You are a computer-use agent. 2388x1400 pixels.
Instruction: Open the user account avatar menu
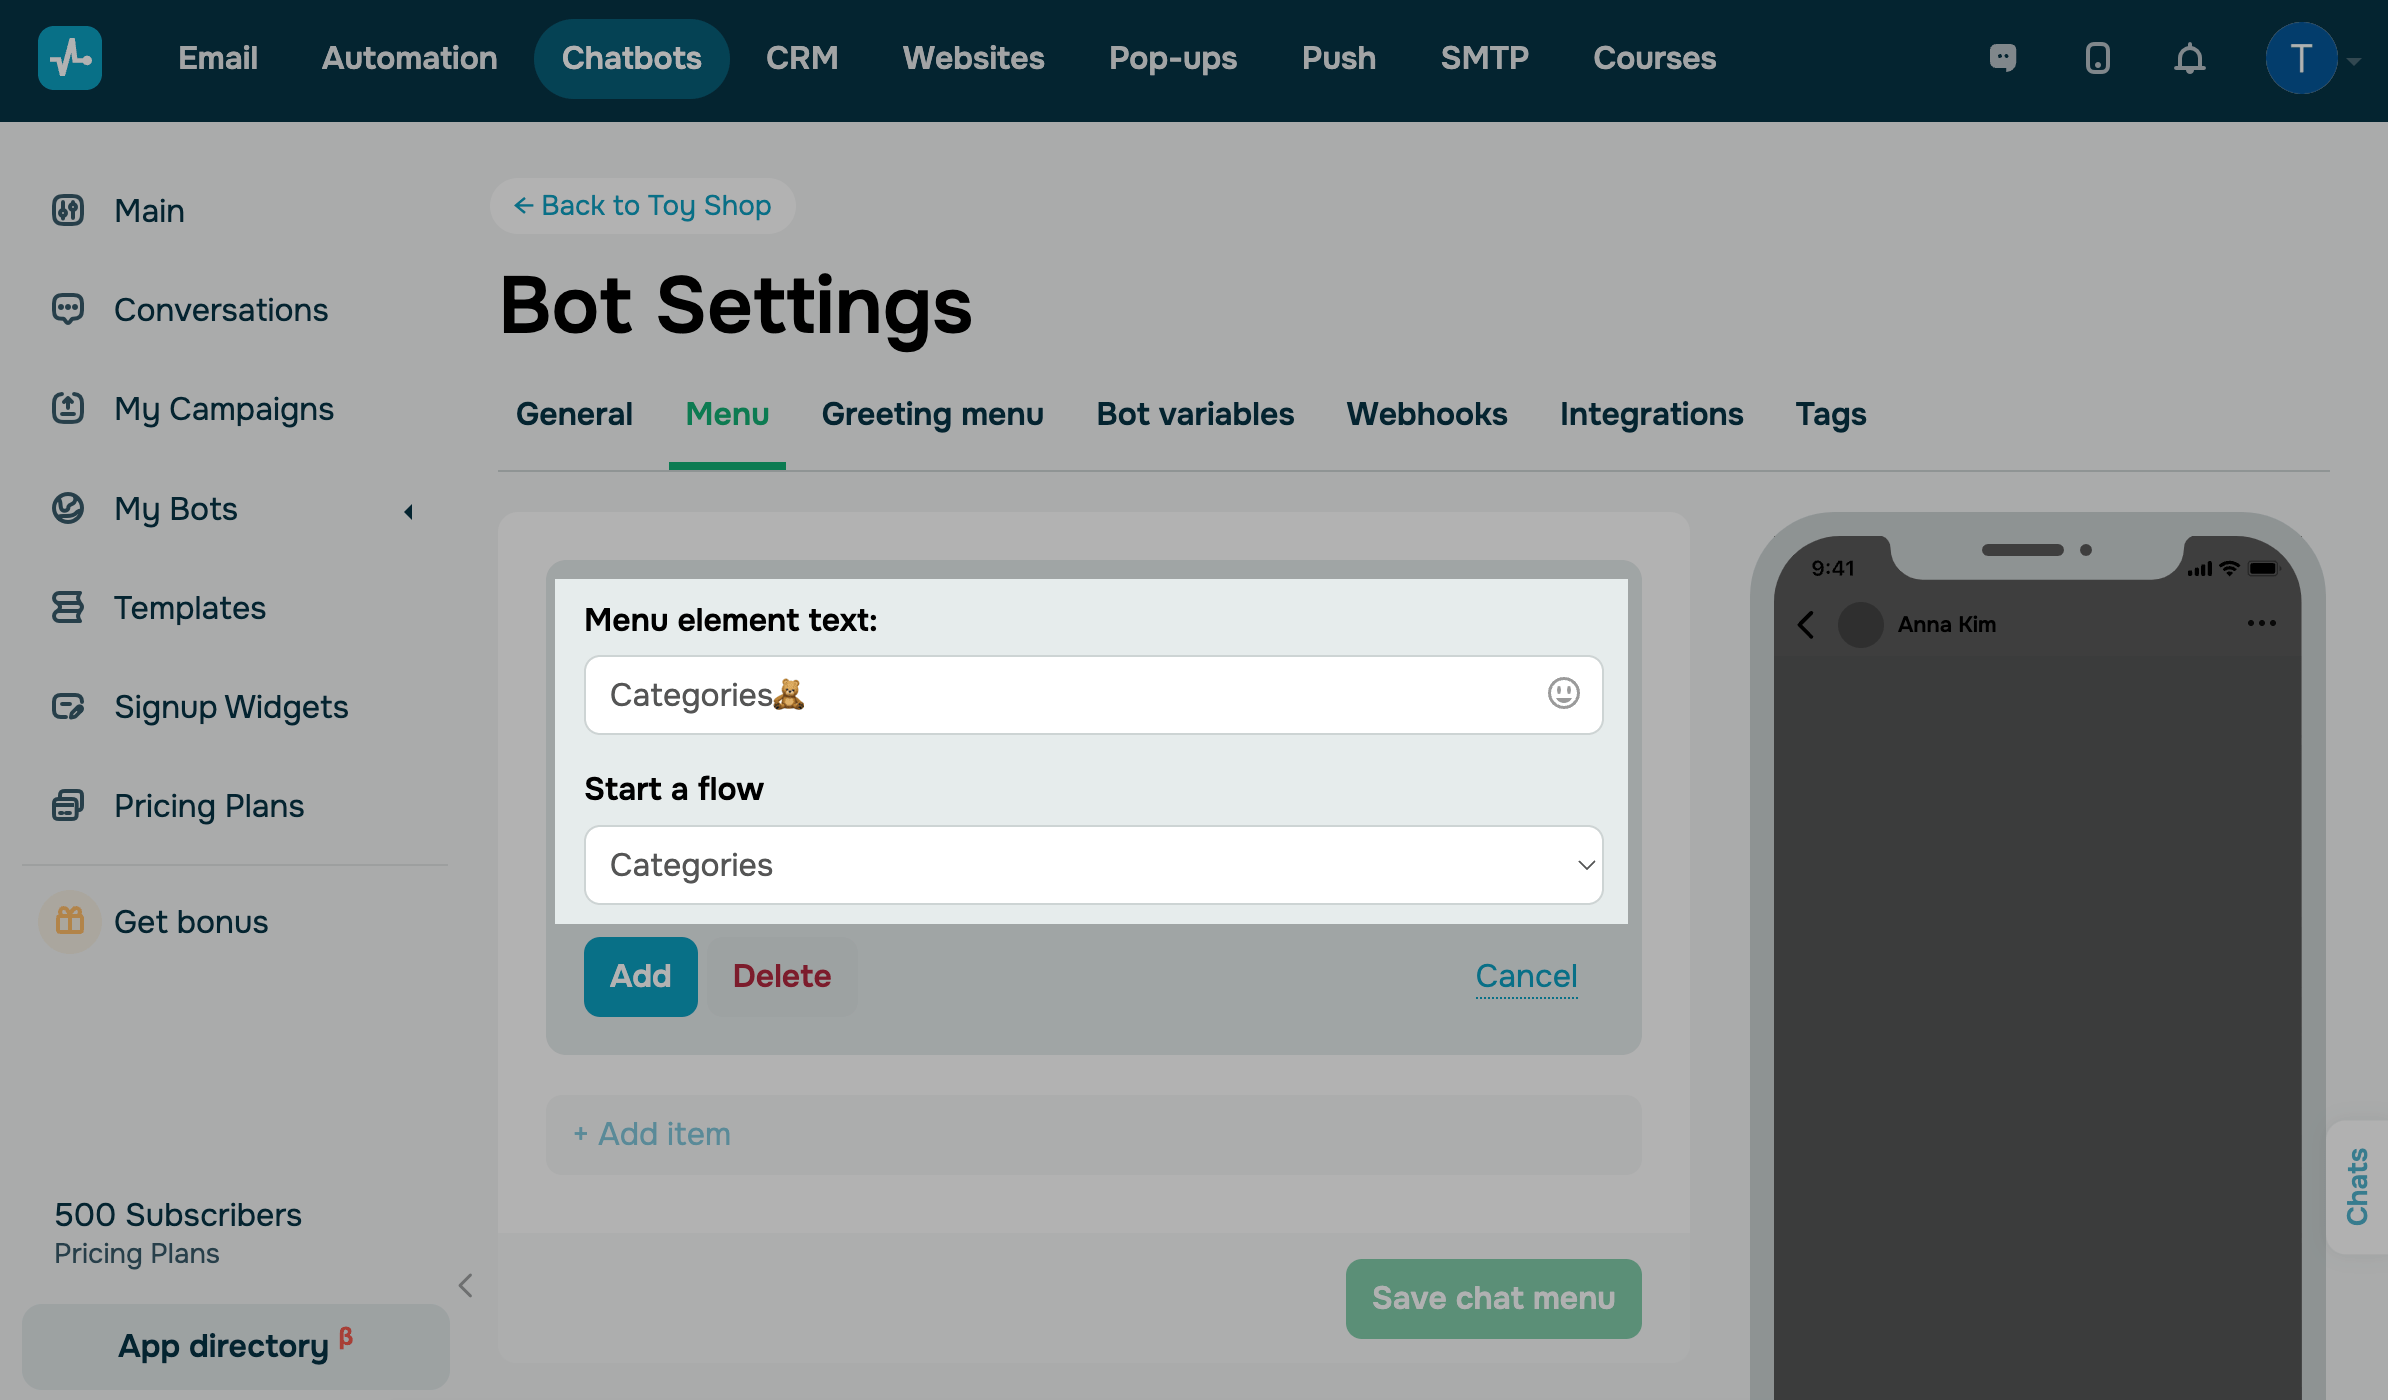(x=2301, y=59)
